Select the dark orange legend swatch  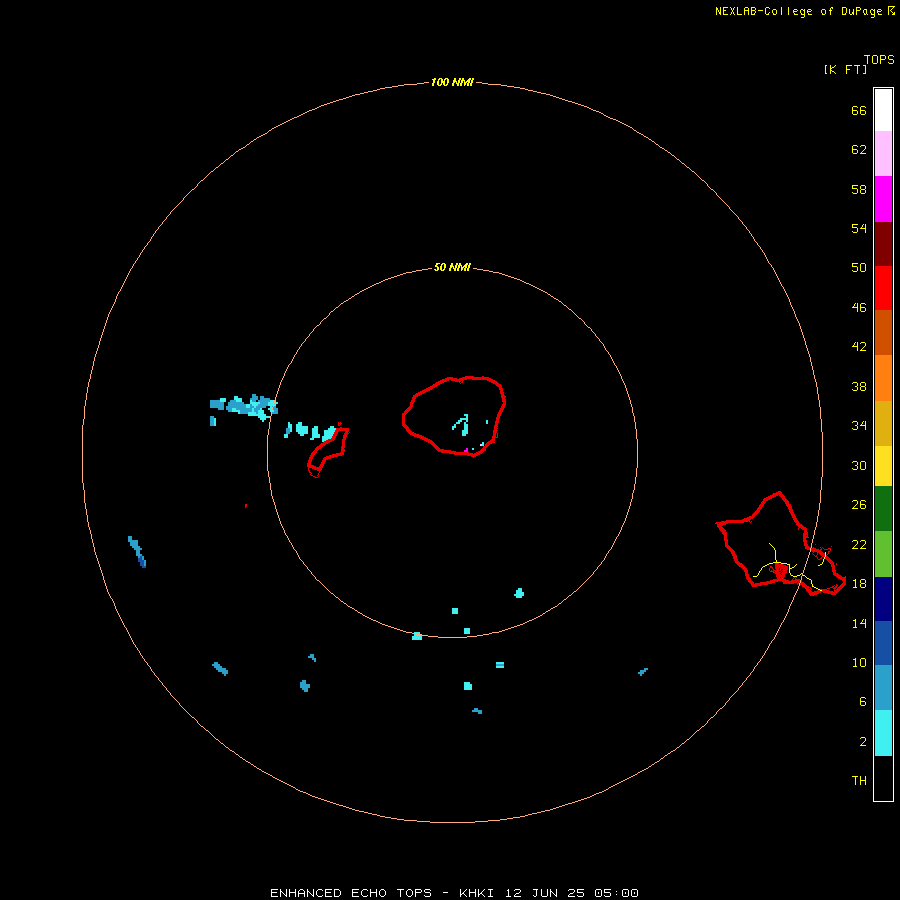pos(883,332)
